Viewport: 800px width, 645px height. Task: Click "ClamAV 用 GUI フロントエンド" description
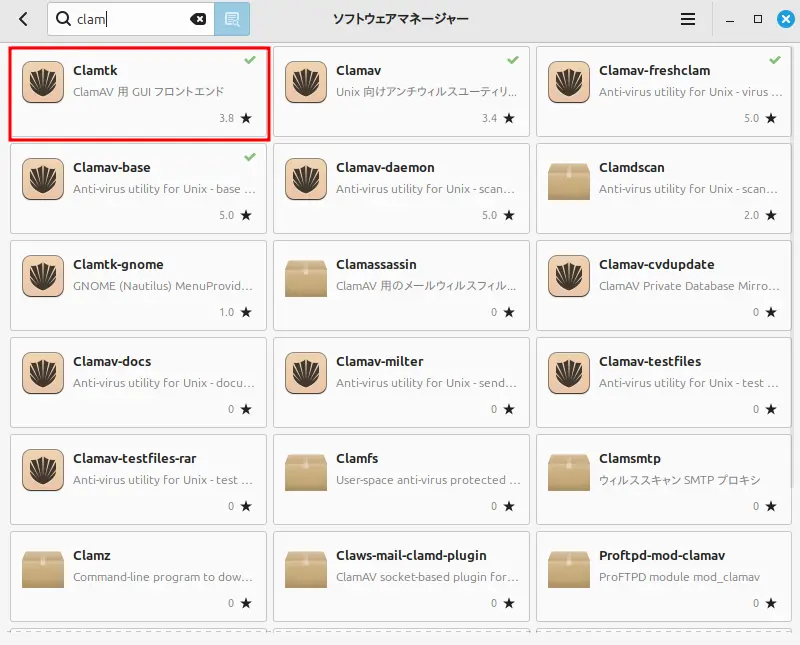(148, 92)
